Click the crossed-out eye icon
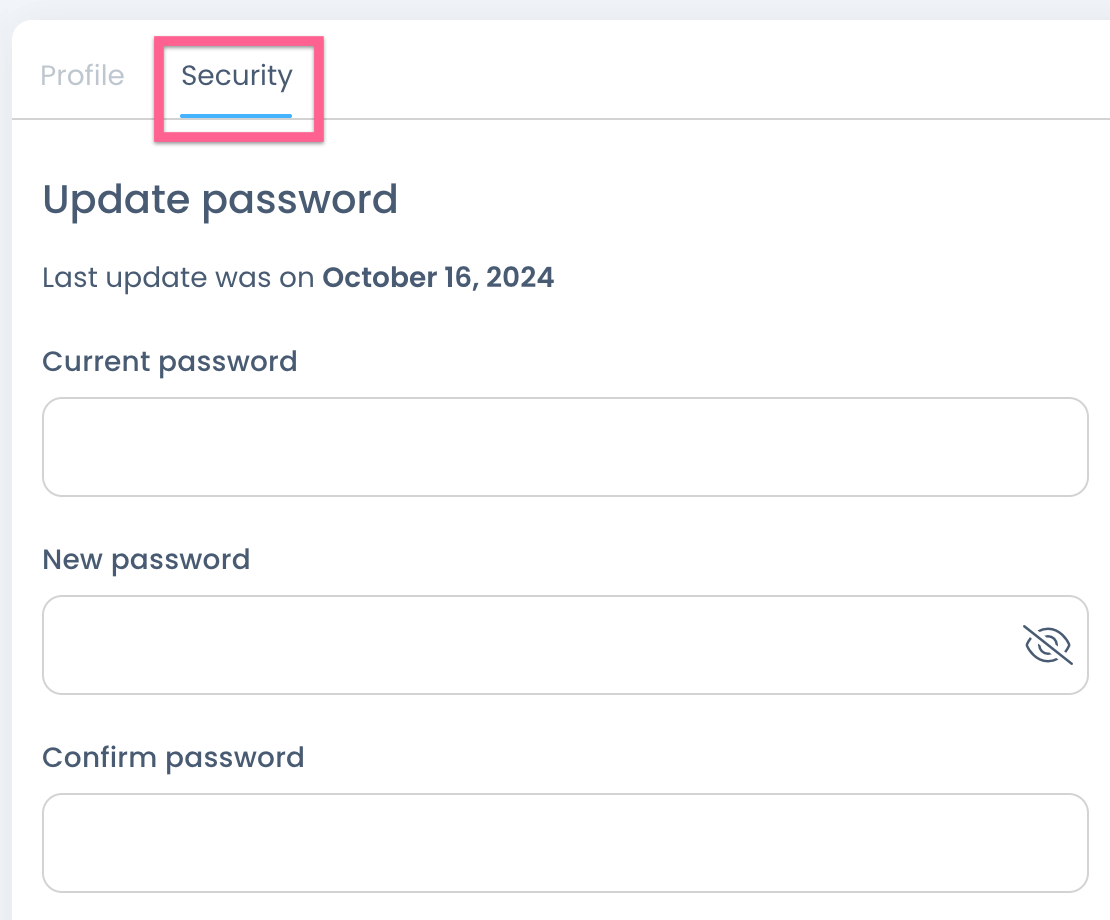The image size is (1110, 920). click(1048, 645)
